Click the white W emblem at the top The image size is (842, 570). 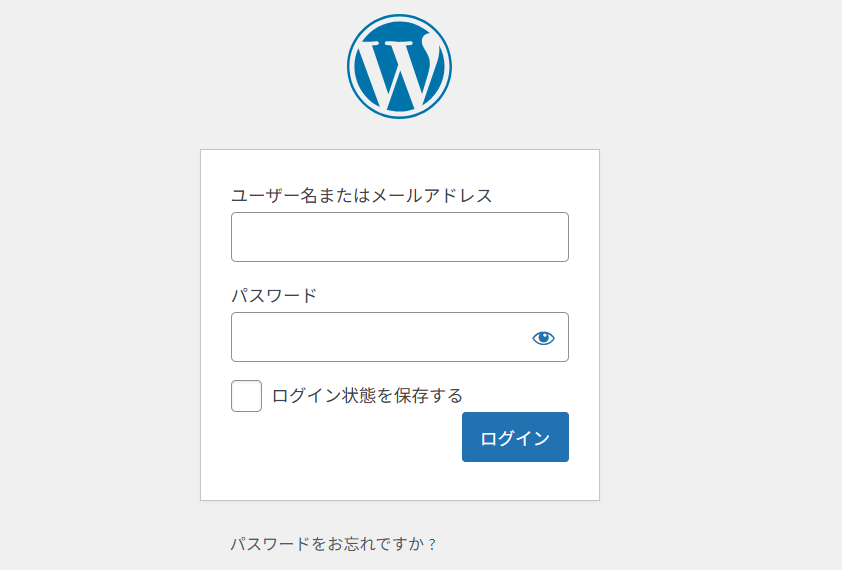point(399,67)
